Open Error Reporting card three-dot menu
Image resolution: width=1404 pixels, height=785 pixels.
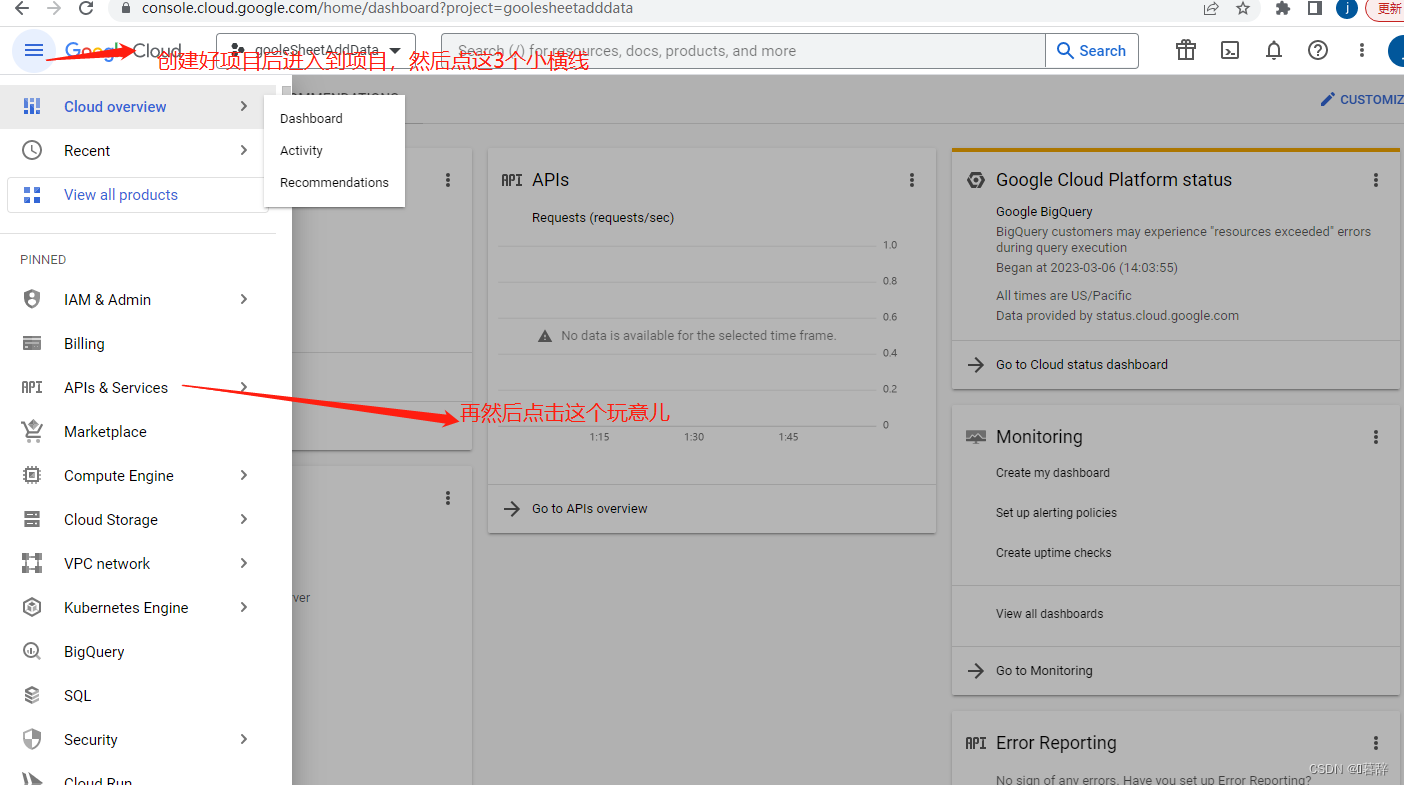tap(1376, 743)
